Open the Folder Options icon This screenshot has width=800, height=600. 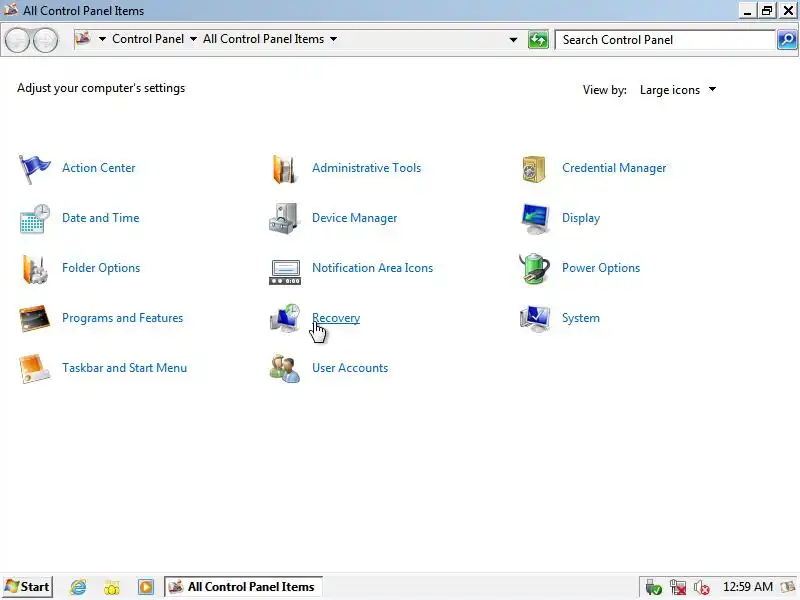click(34, 269)
